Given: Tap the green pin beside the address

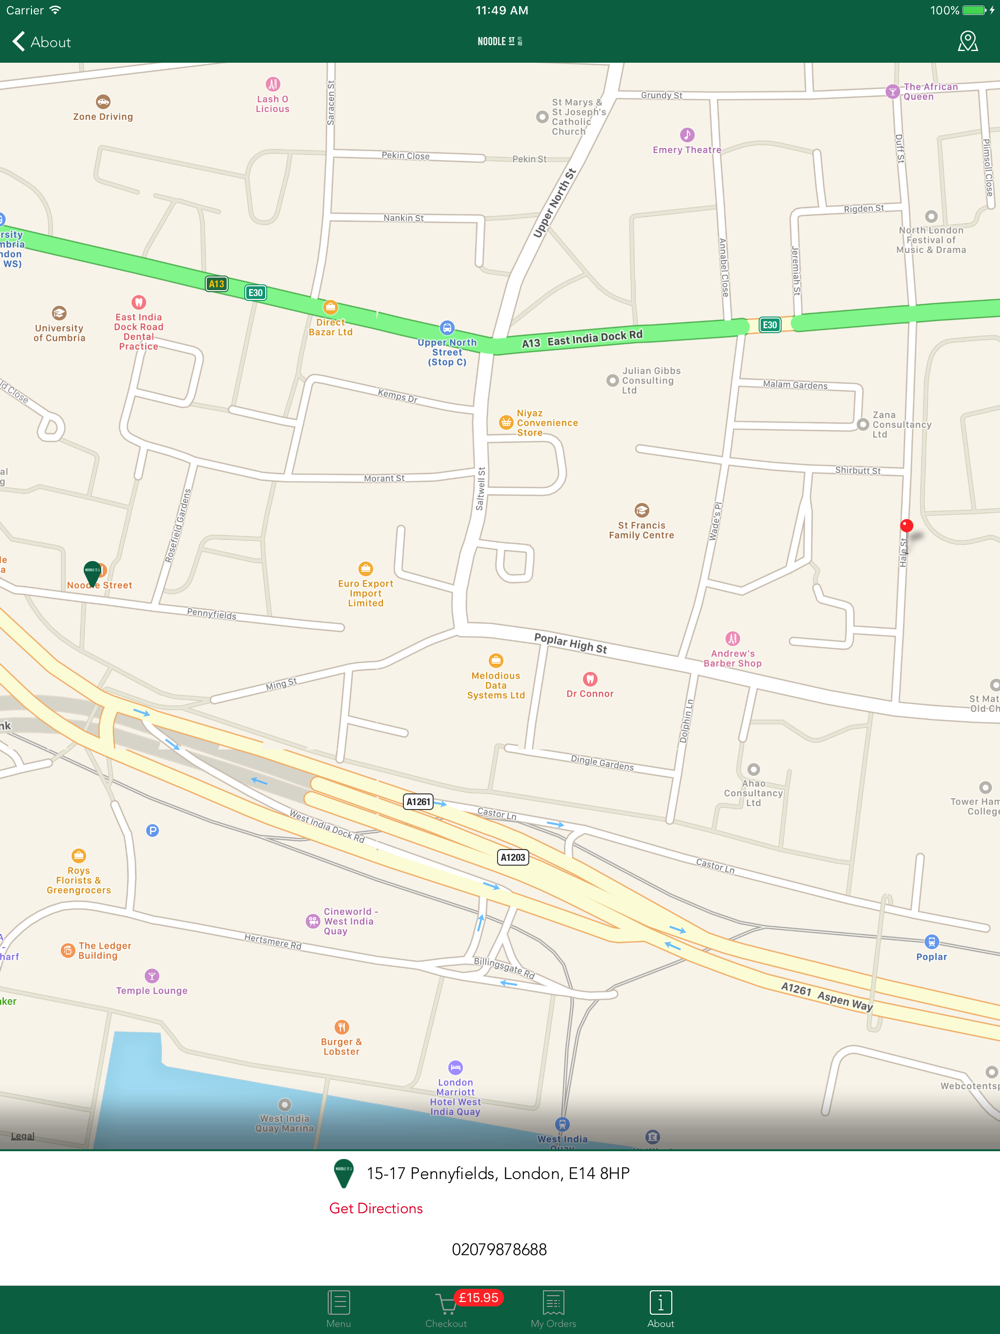Looking at the screenshot, I should [343, 1174].
